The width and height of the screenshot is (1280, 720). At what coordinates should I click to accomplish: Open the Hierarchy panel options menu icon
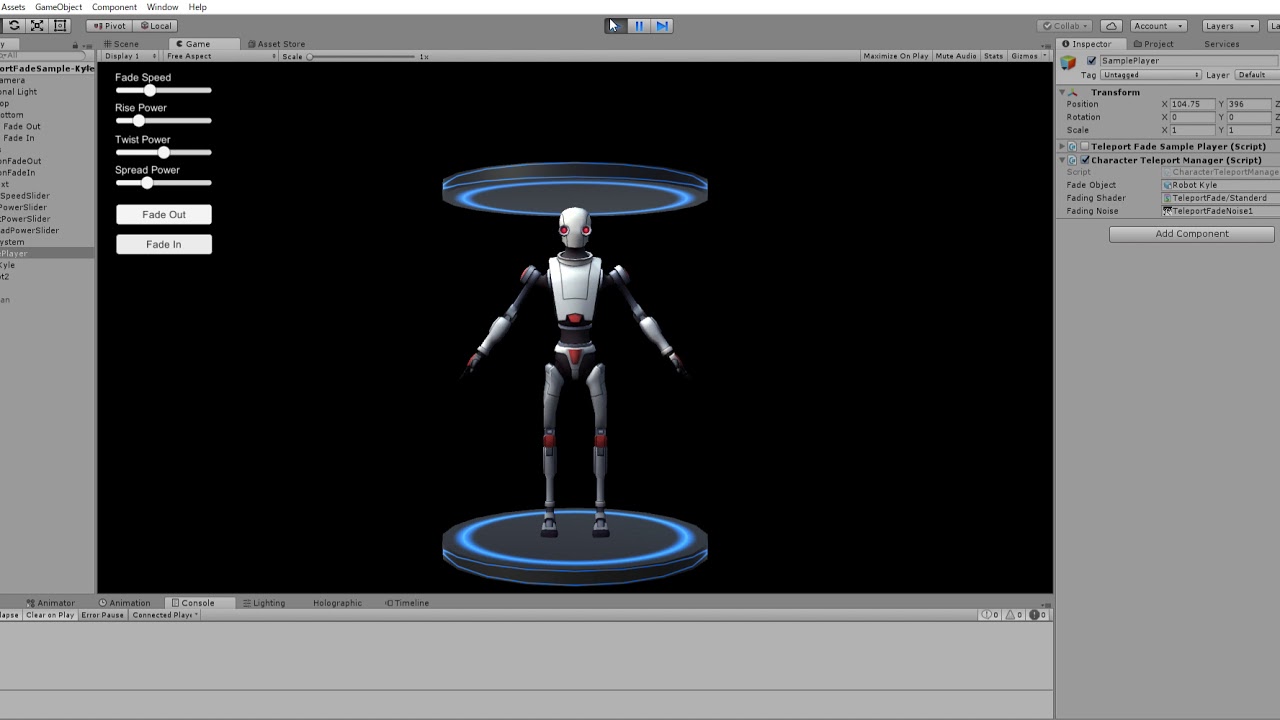click(87, 45)
